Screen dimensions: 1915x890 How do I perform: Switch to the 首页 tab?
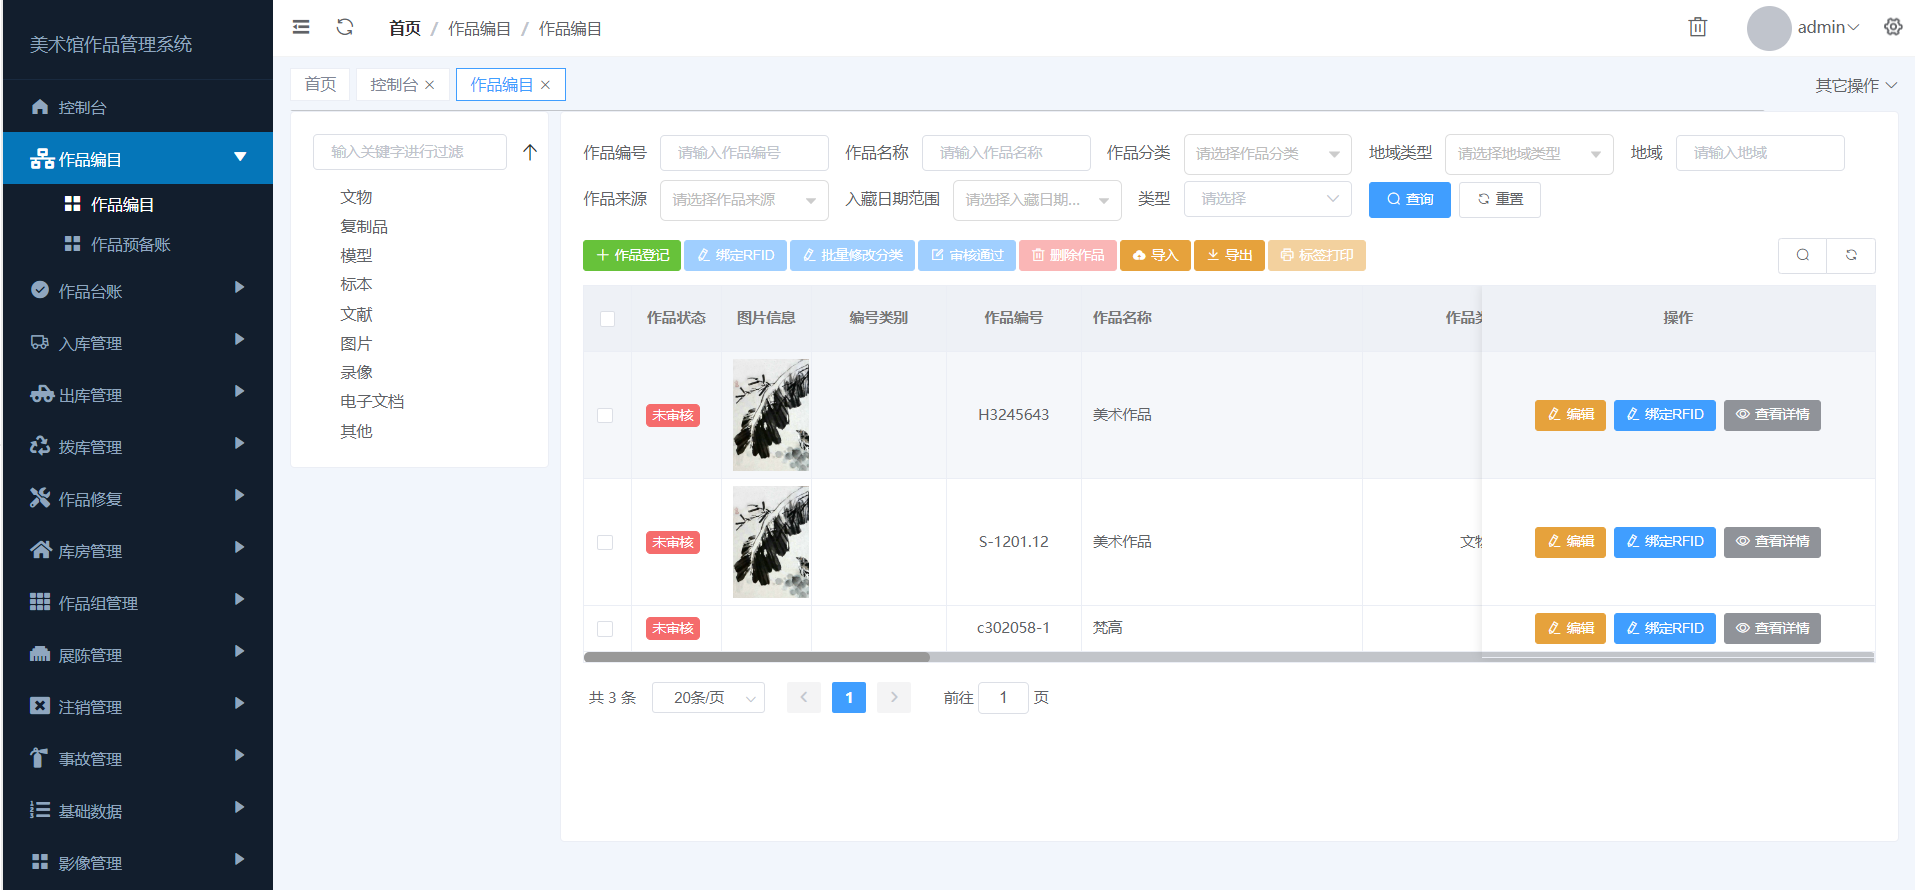coord(320,85)
